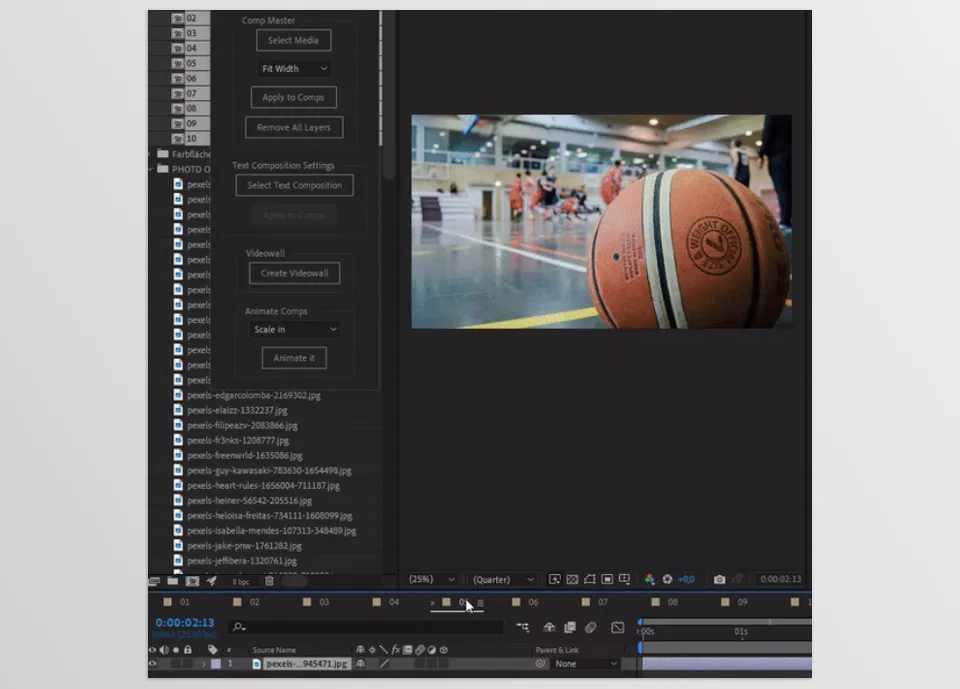Adjust the exposure control showing +0,0

pos(688,579)
